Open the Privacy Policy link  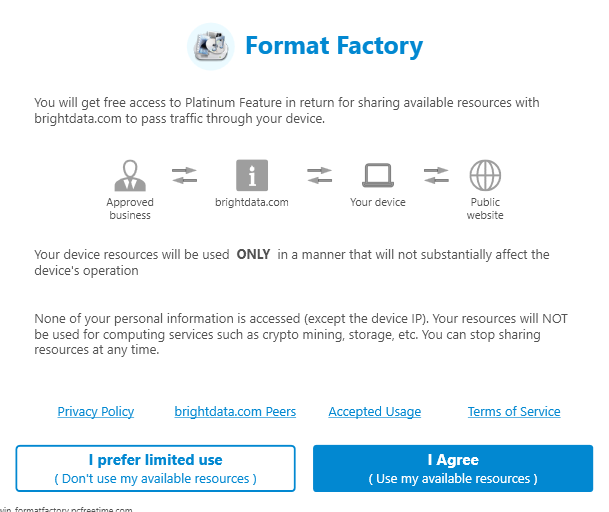[x=96, y=411]
